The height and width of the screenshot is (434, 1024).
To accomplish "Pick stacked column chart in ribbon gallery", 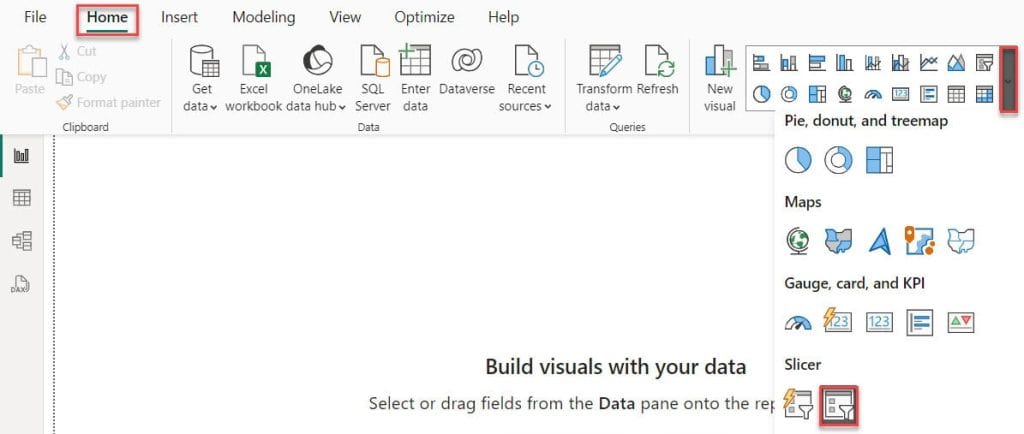I will coord(789,63).
